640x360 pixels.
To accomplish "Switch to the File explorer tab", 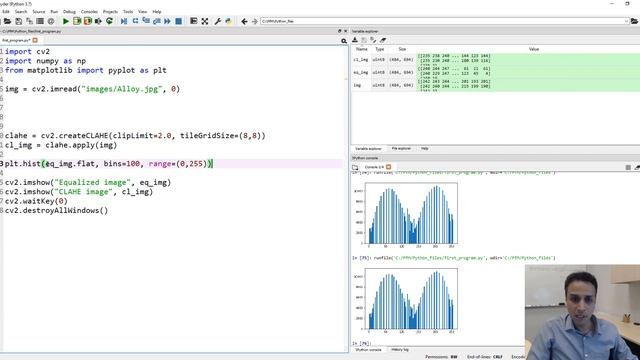I will 401,149.
